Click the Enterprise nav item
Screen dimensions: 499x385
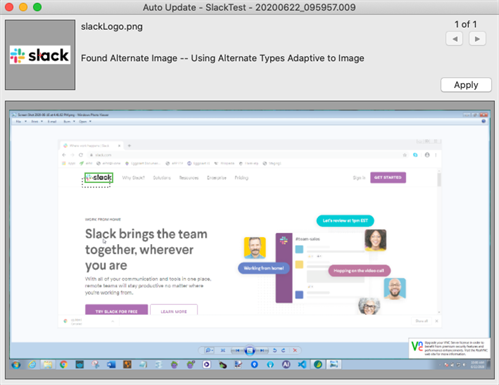[x=217, y=178]
